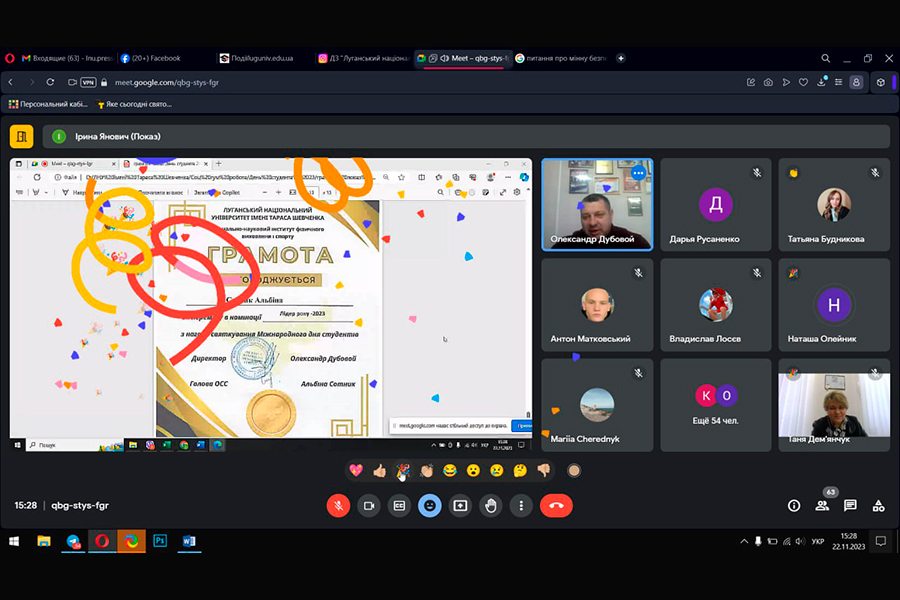Open Opera's tab search
This screenshot has height=600, width=900.
coord(825,58)
